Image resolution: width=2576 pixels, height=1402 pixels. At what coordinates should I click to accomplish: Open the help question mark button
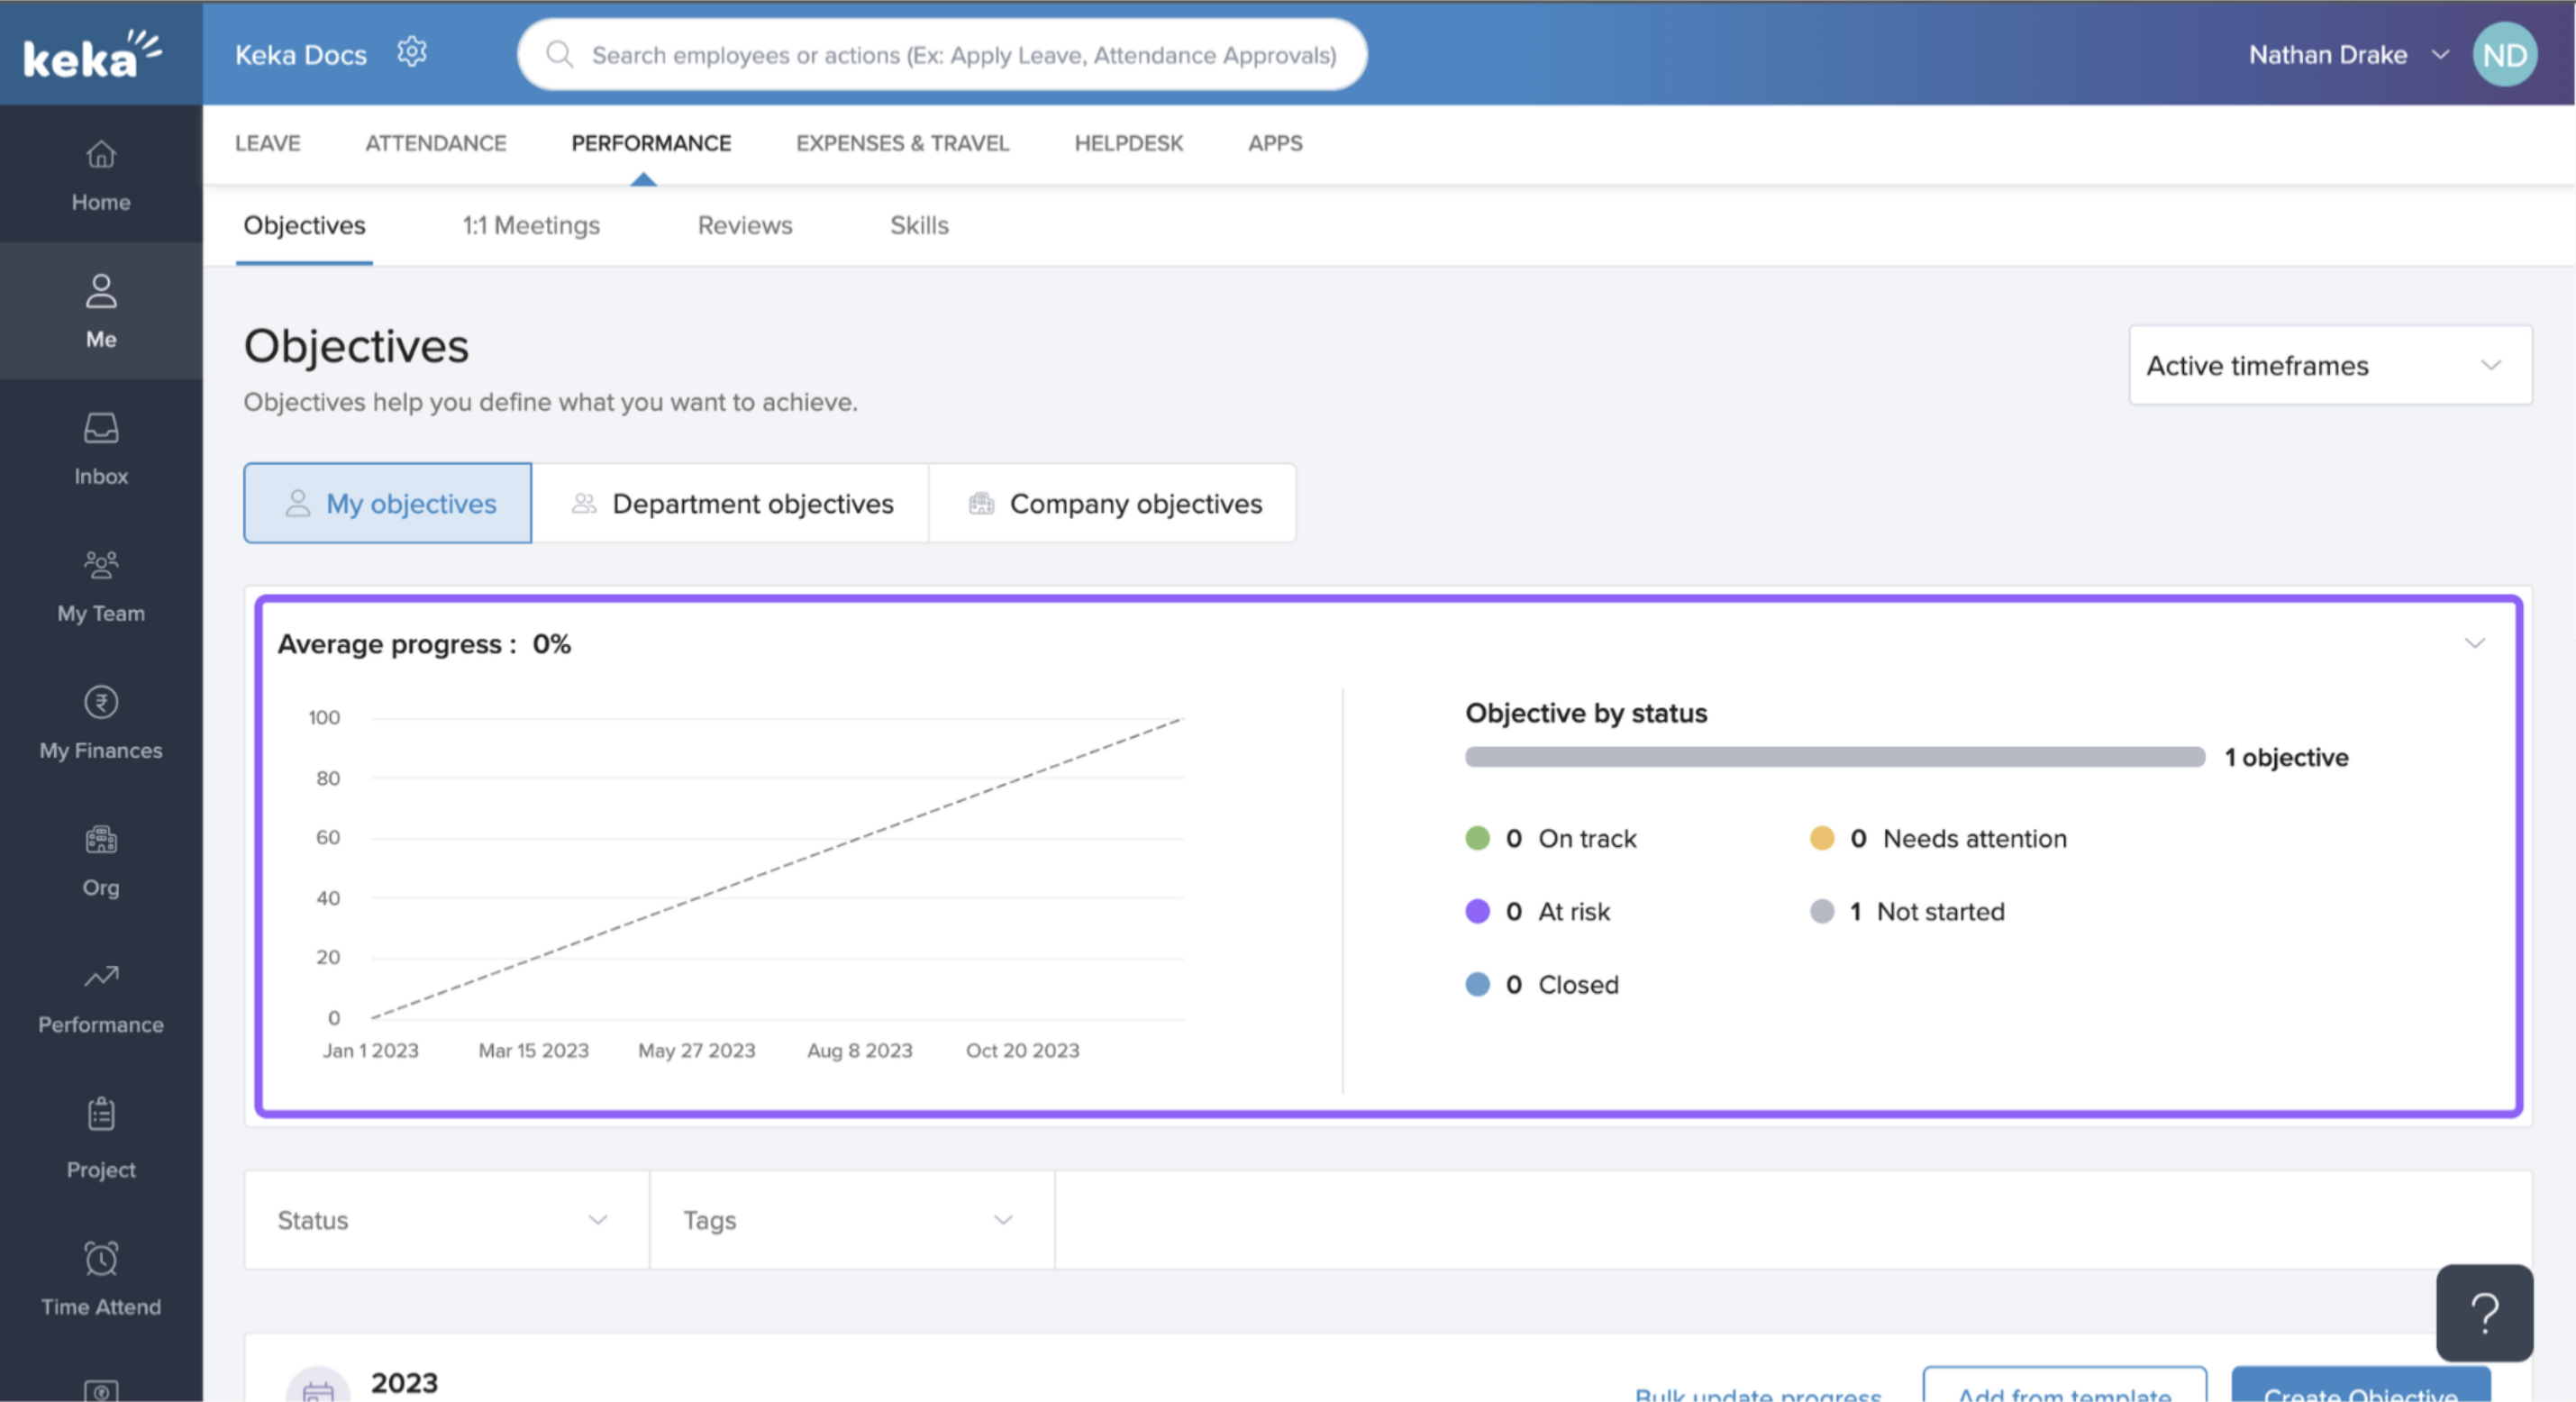[2484, 1312]
